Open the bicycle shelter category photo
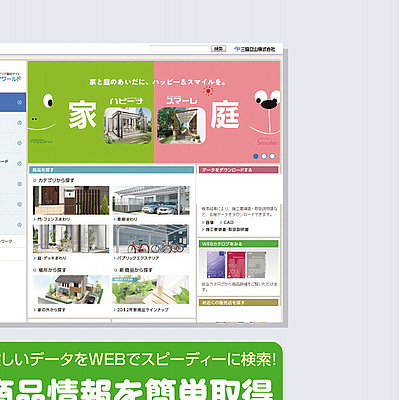Screen dimensions: 400x400 151,239
